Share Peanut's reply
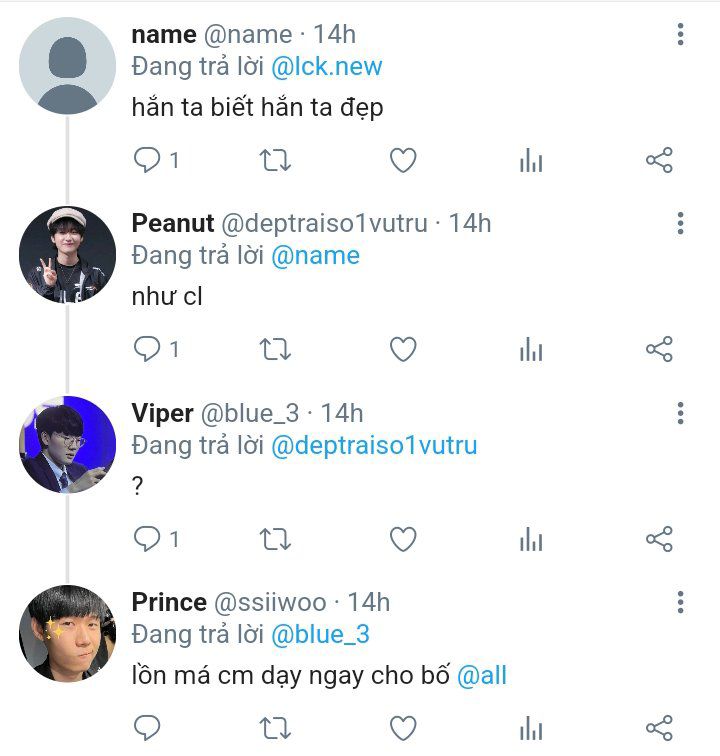This screenshot has height=756, width=720. (659, 349)
